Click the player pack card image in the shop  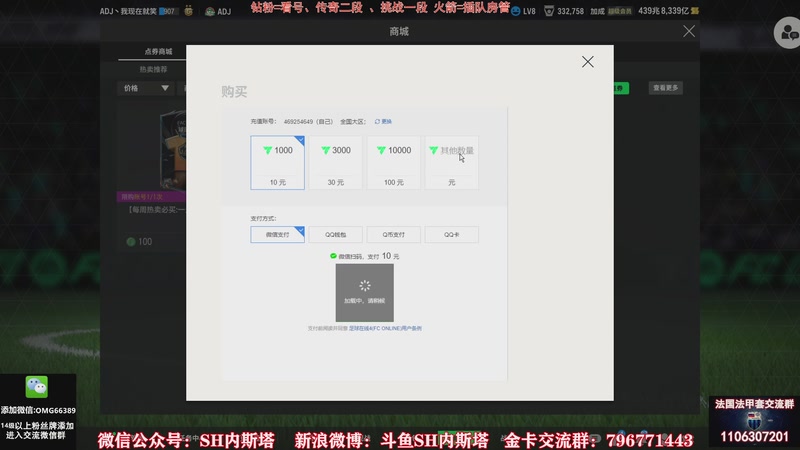point(172,151)
